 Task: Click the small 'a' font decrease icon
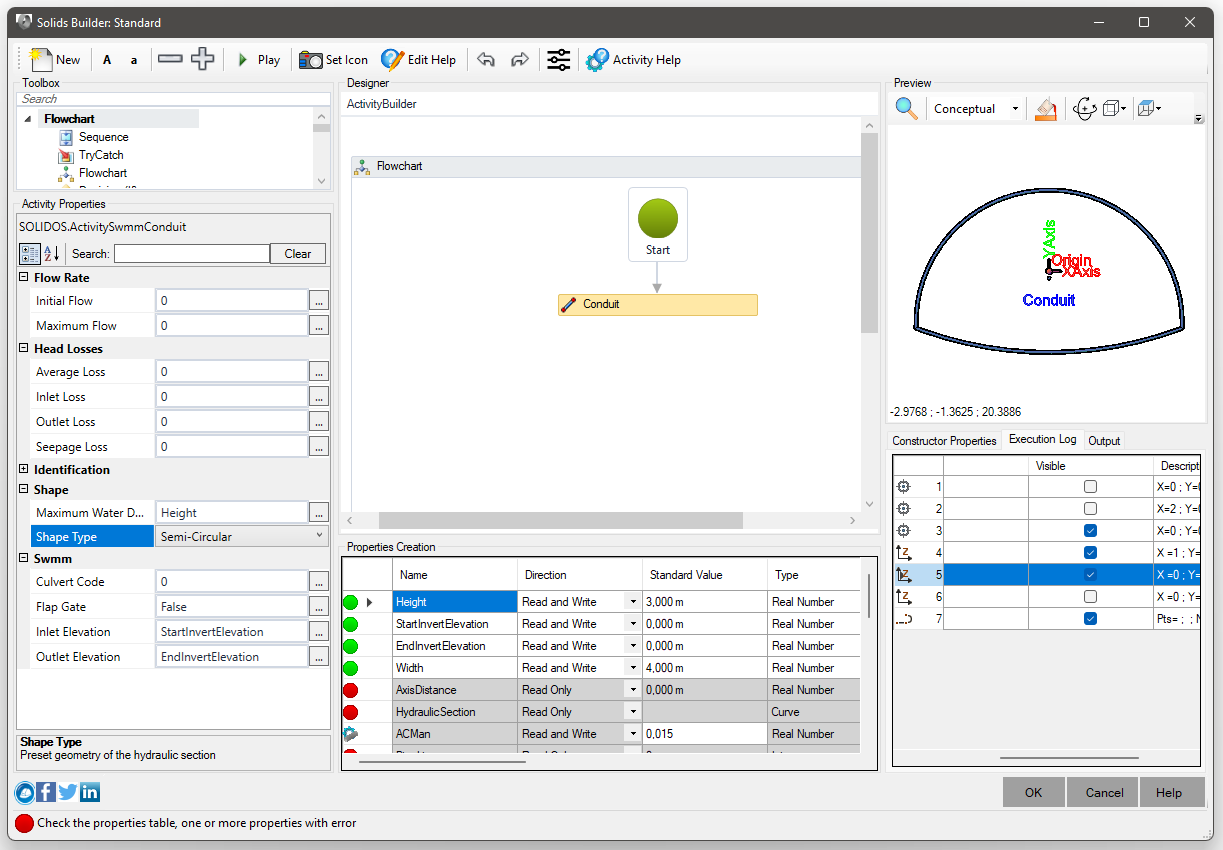click(134, 60)
